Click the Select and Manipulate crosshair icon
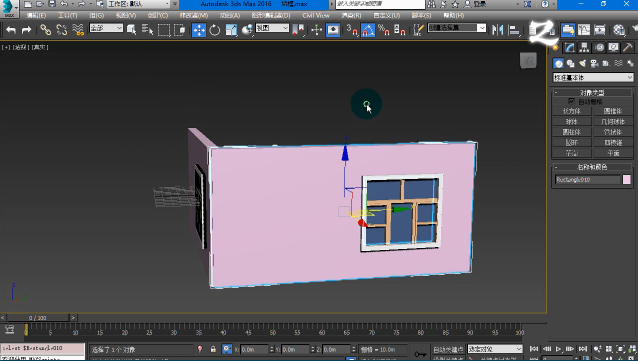638x361 pixels. pyautogui.click(x=317, y=30)
